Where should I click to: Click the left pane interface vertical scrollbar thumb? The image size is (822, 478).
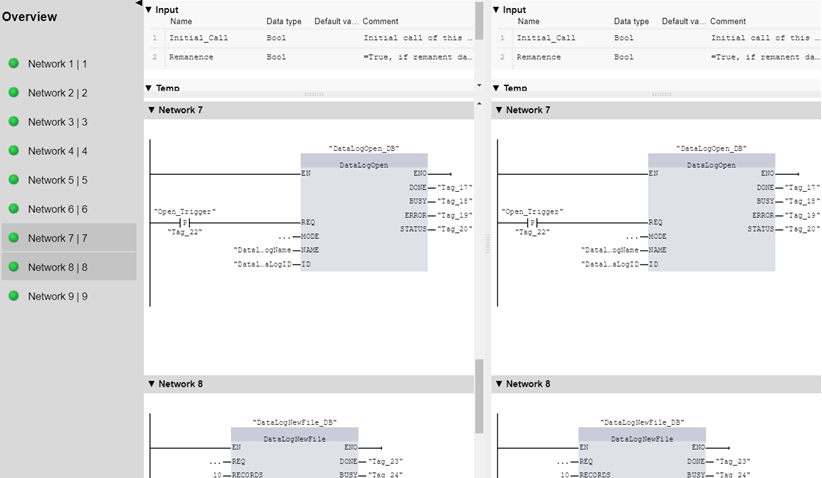(x=479, y=21)
